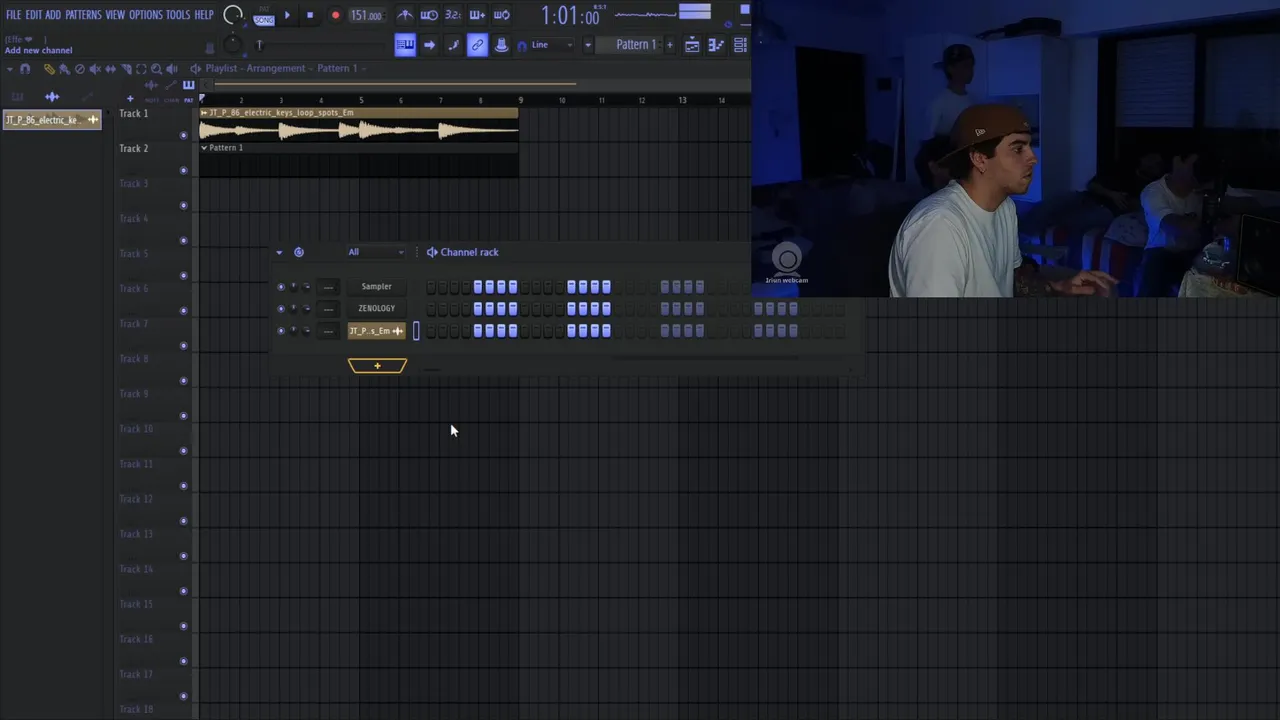This screenshot has height=720, width=1280.
Task: Open the snap Line dropdown
Action: [552, 45]
